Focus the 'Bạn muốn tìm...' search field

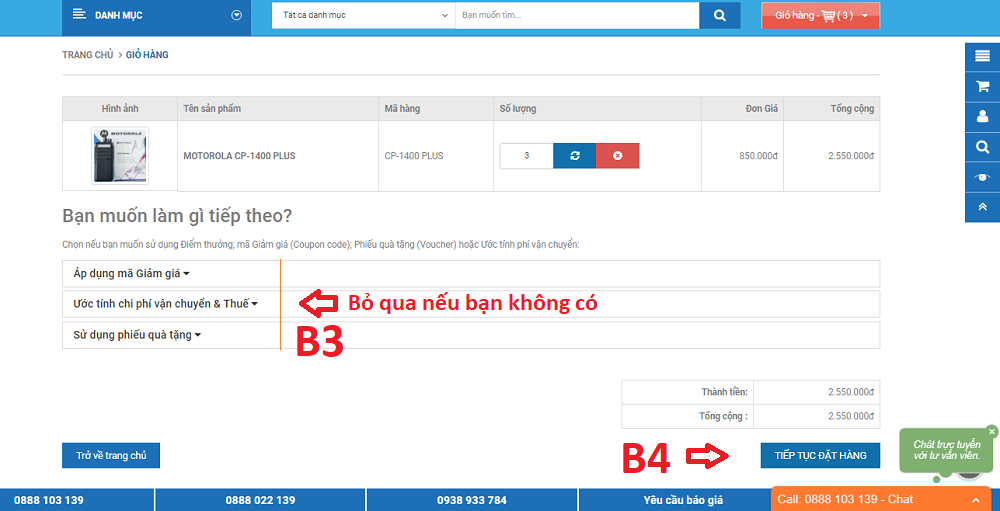[x=577, y=15]
